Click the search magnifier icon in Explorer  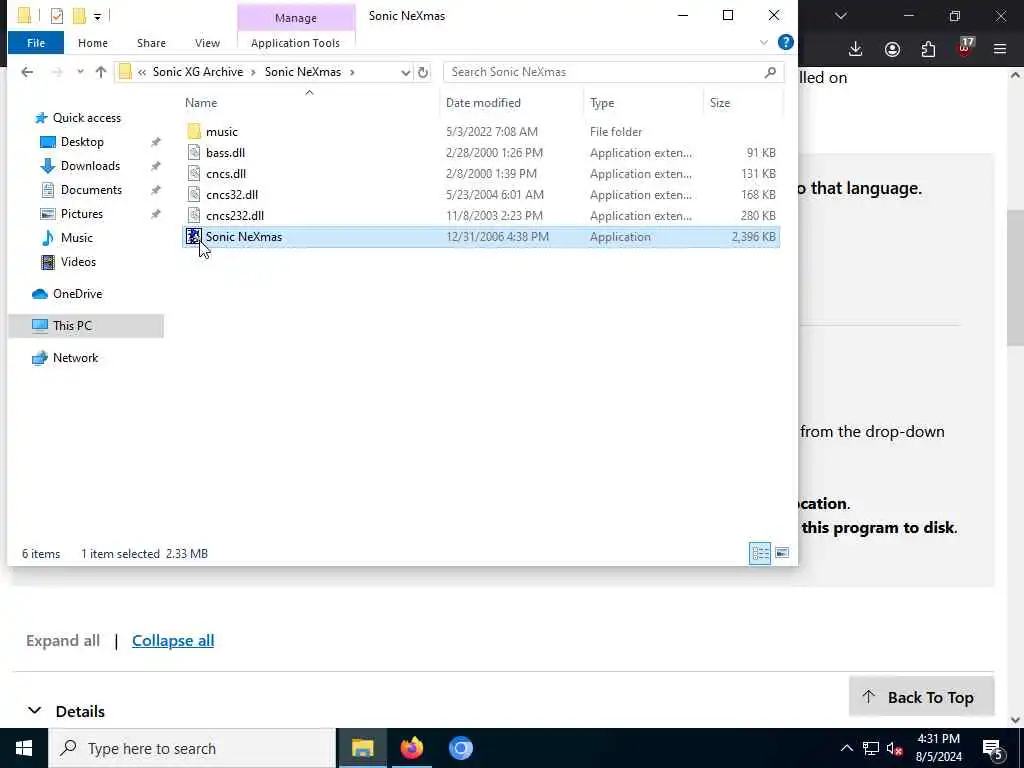pos(770,72)
